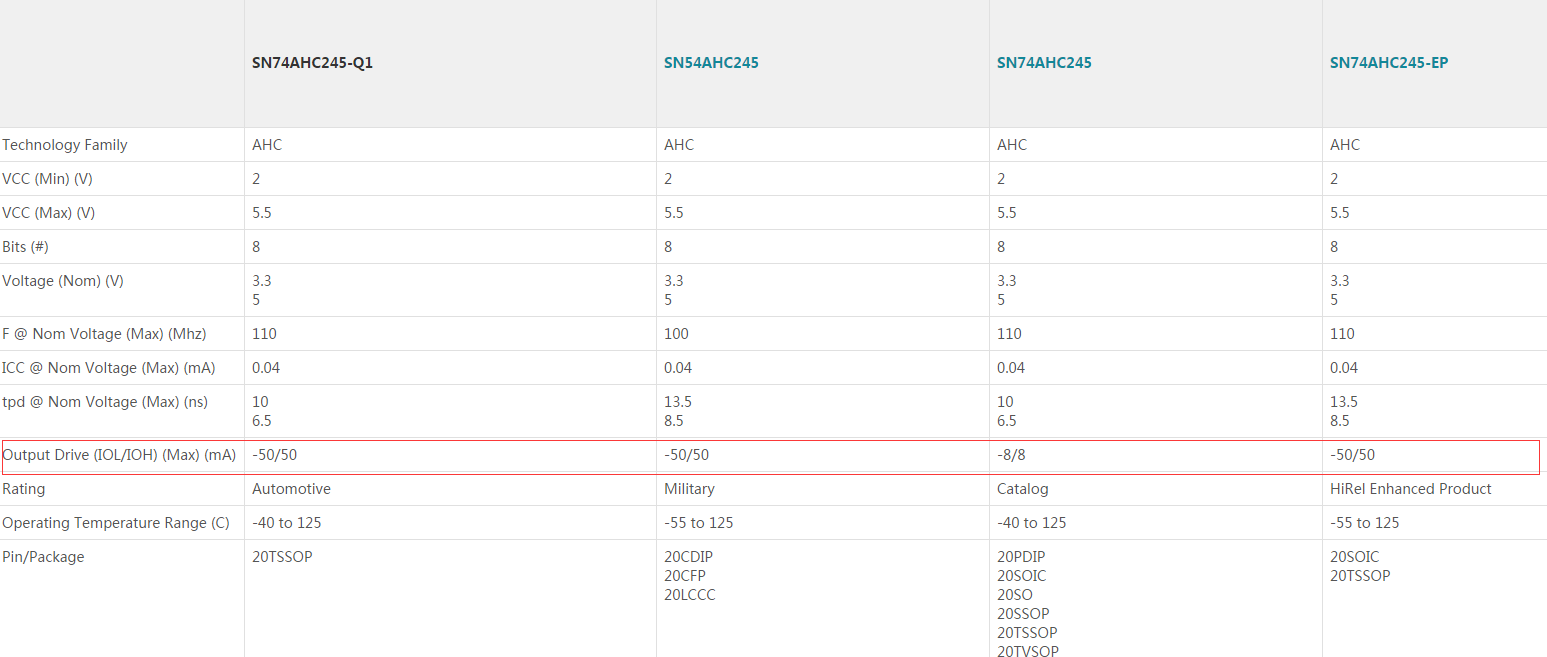
Task: Click the Automotive rating cell
Action: (291, 489)
